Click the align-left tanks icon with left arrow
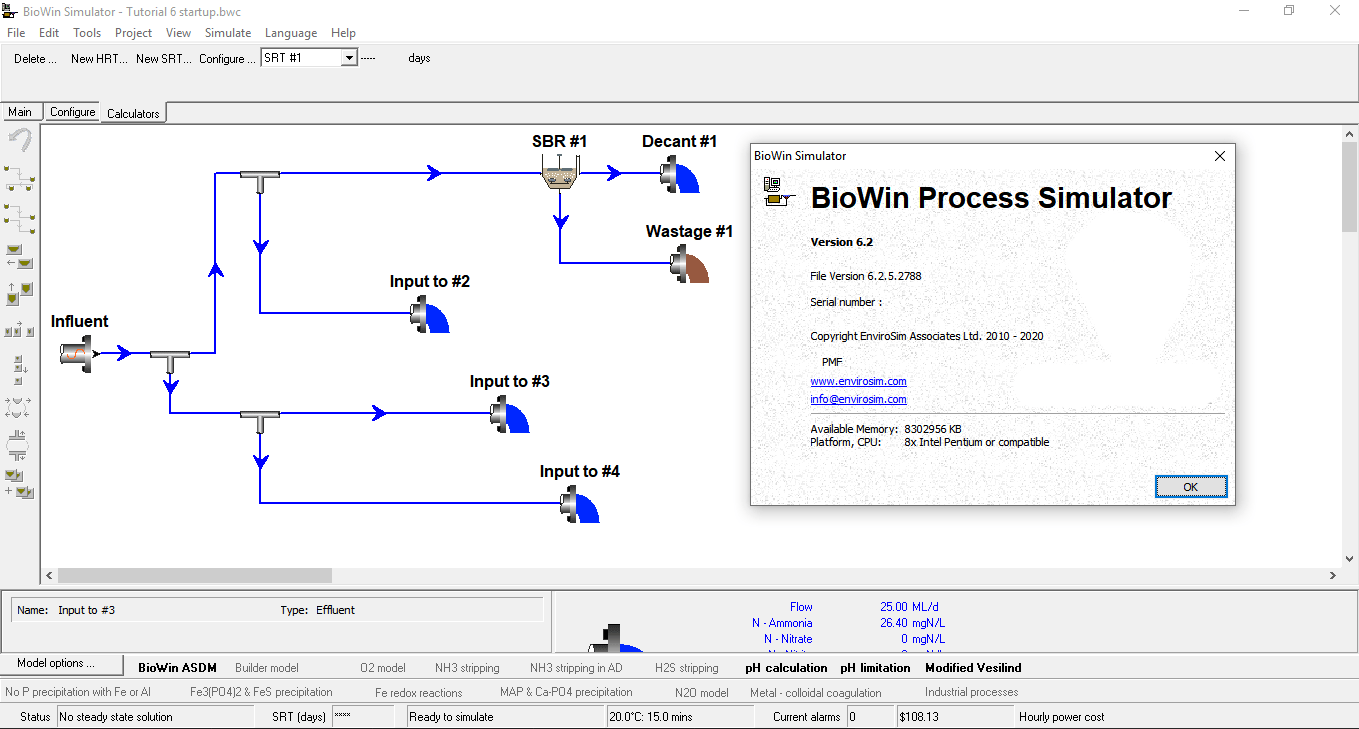This screenshot has width=1359, height=729. pyautogui.click(x=20, y=257)
